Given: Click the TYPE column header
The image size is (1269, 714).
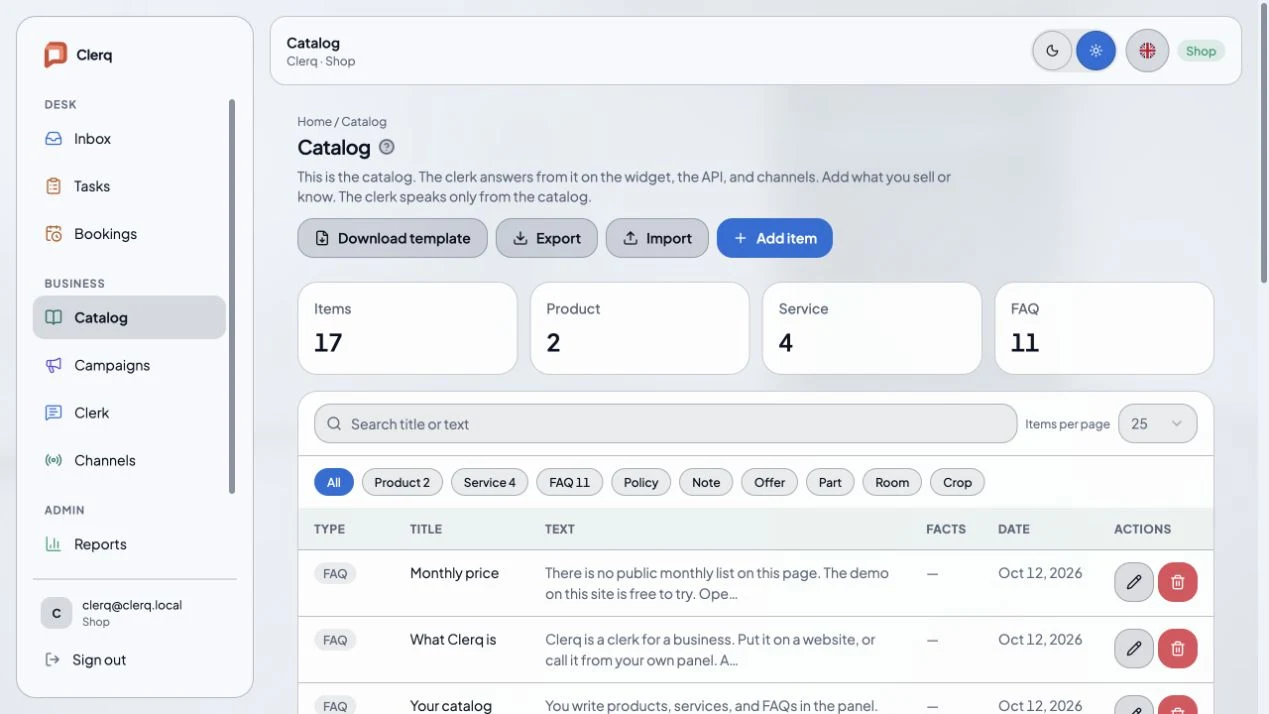Looking at the screenshot, I should 328,529.
